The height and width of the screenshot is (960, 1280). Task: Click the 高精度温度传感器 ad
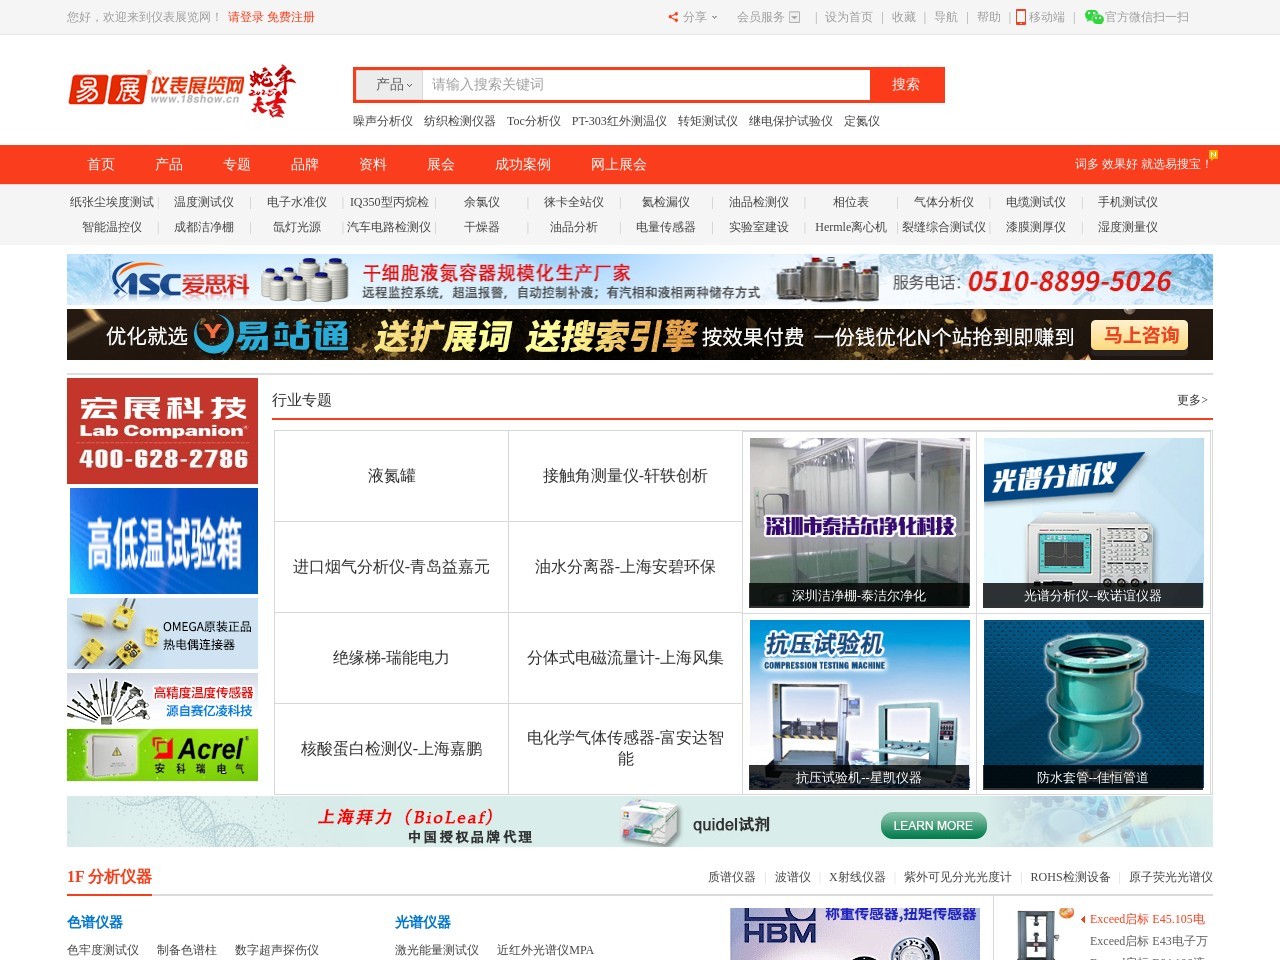point(163,699)
